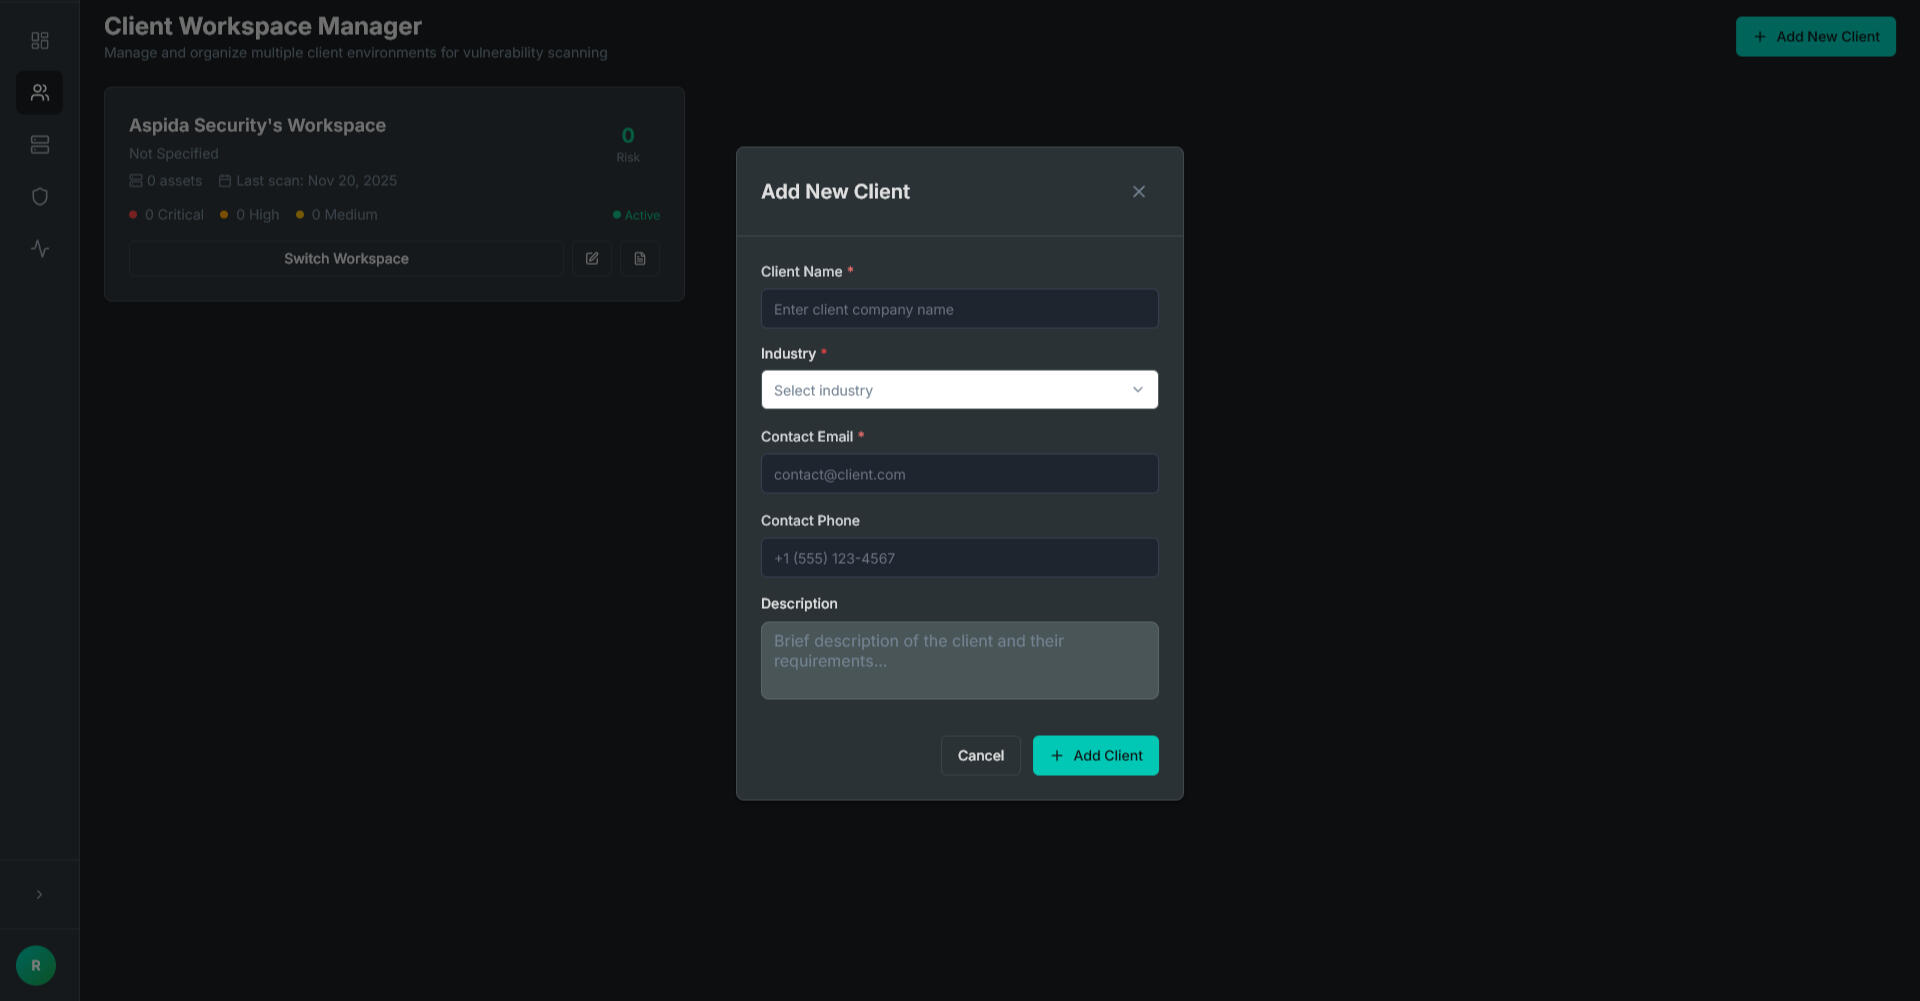This screenshot has width=1920, height=1001.
Task: Close the Add New Client dialog
Action: click(1138, 192)
